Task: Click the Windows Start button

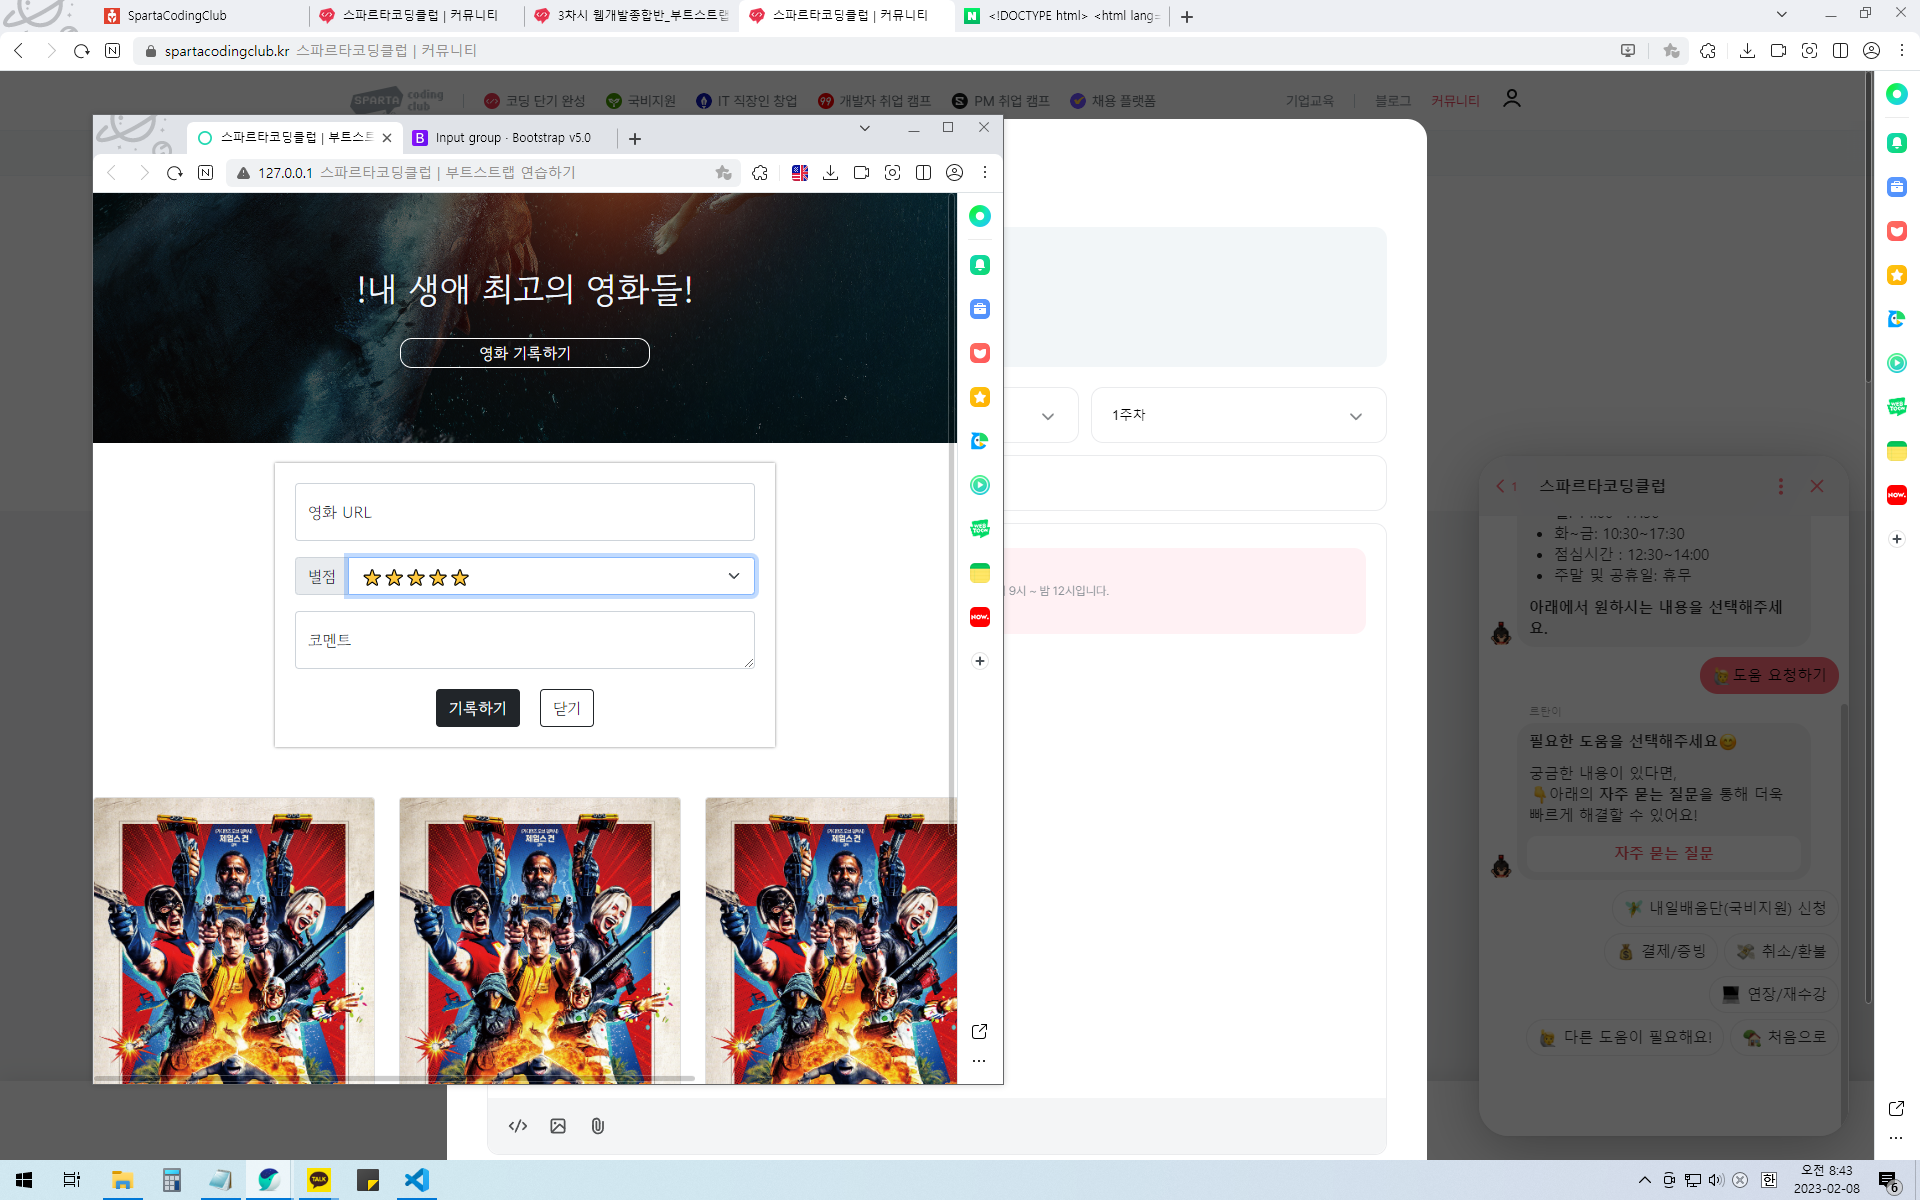Action: point(24,1180)
